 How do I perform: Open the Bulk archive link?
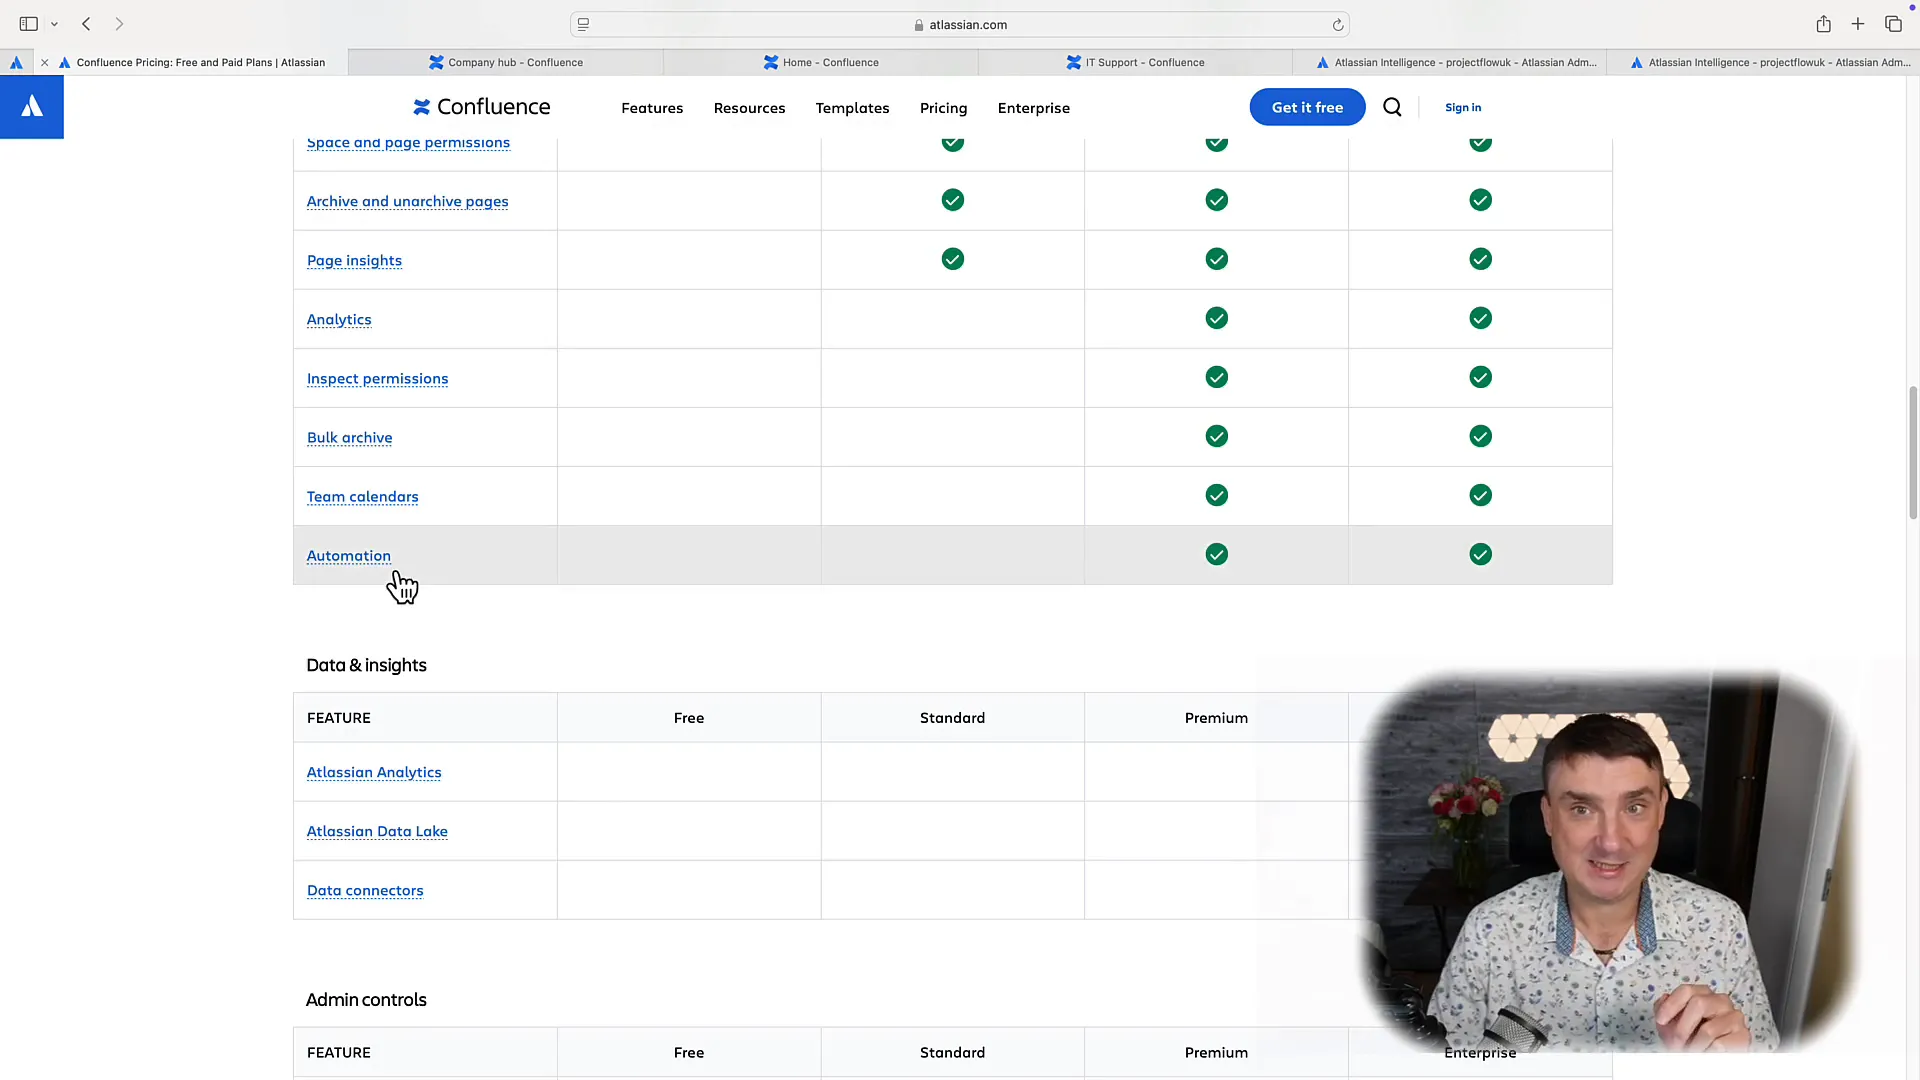click(x=349, y=437)
